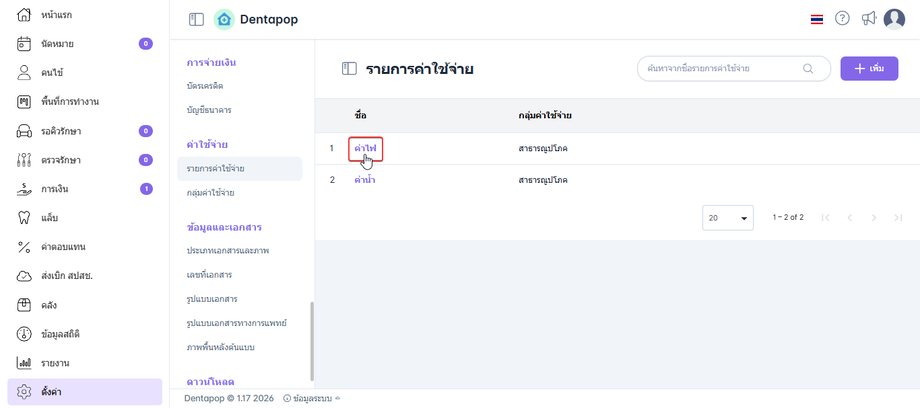Toggle the sidebar collapse icon beside Dentapop logo
This screenshot has height=408, width=920.
pos(196,19)
